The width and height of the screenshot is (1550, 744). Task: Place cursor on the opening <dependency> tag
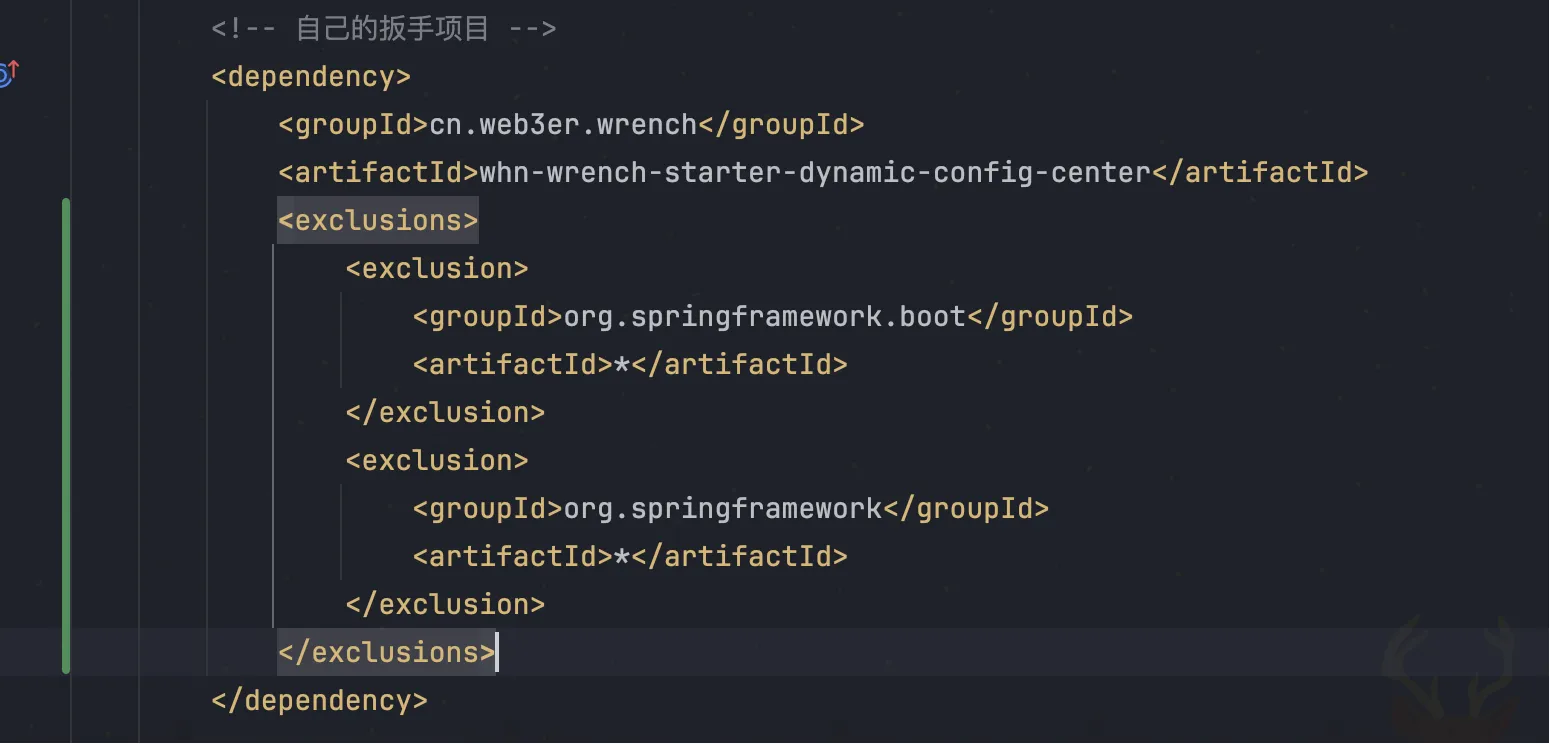coord(311,77)
